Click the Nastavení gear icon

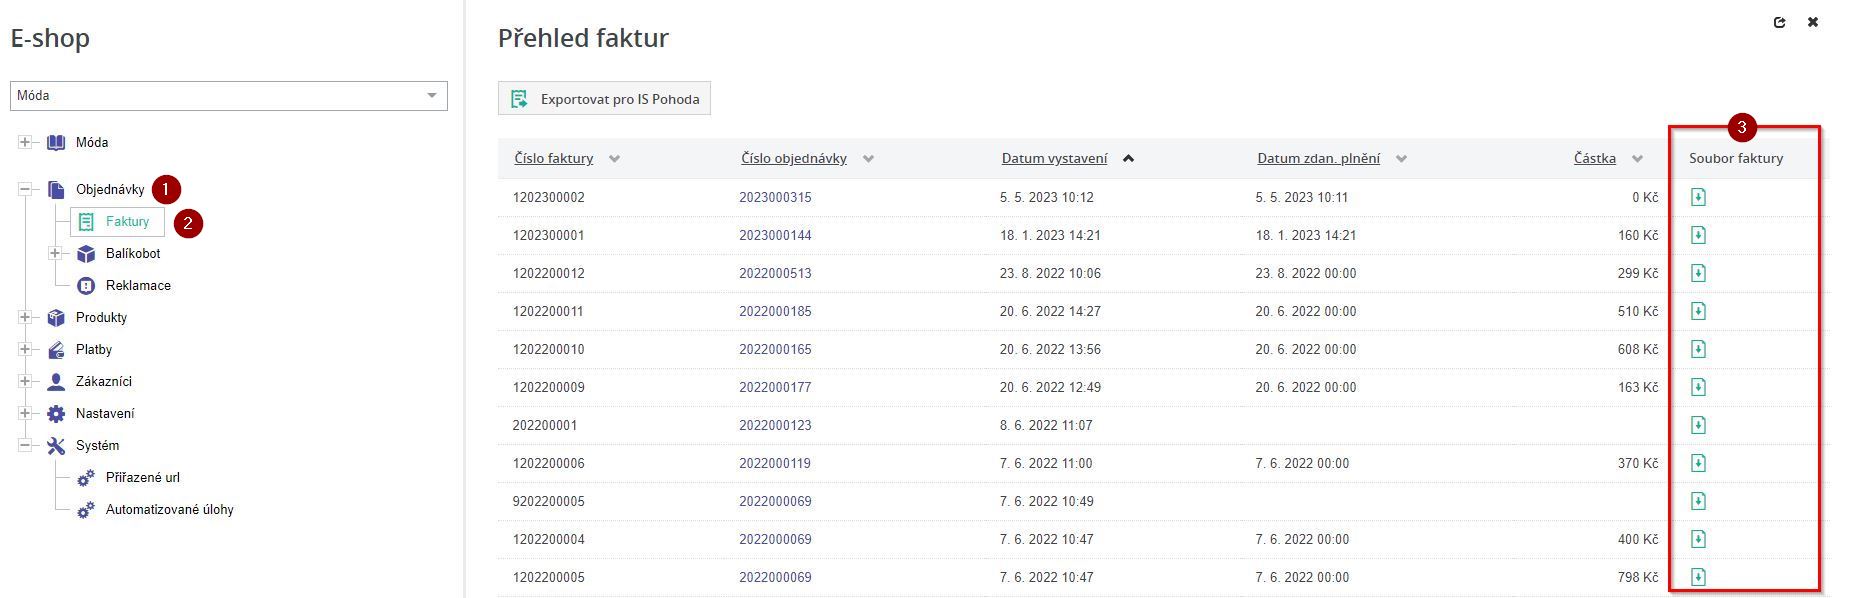tap(56, 414)
